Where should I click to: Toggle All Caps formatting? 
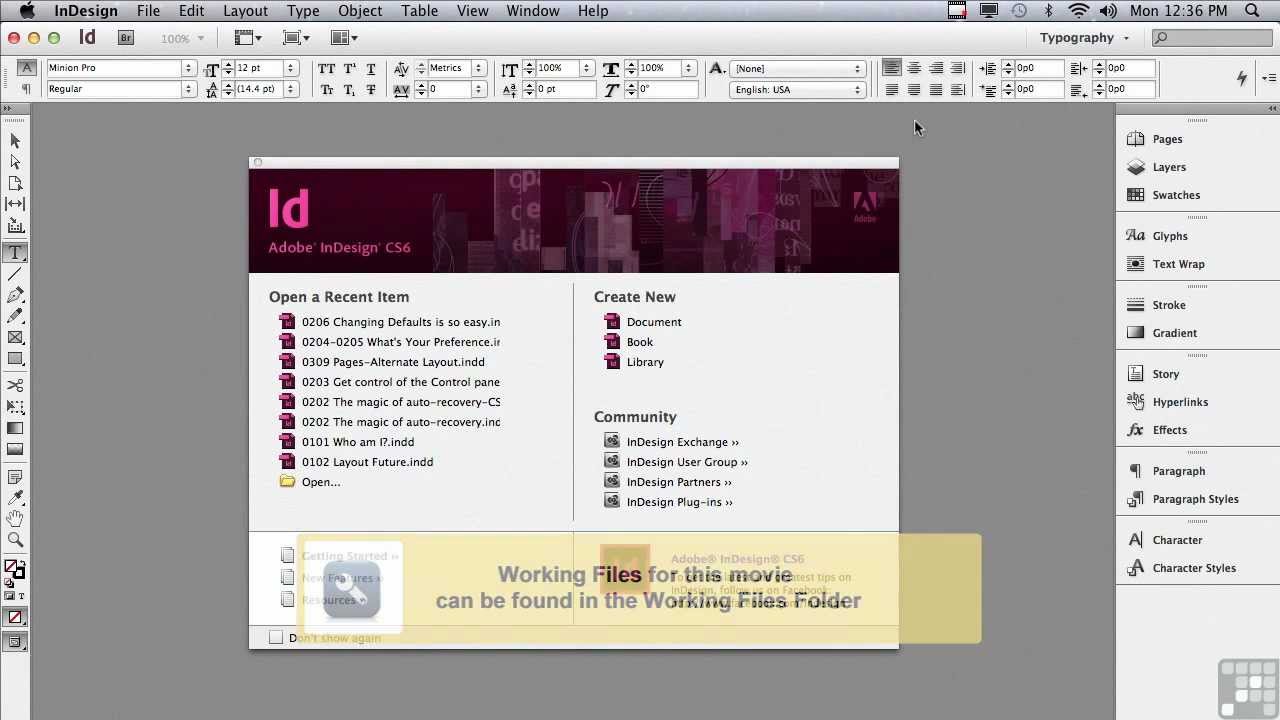[x=327, y=68]
